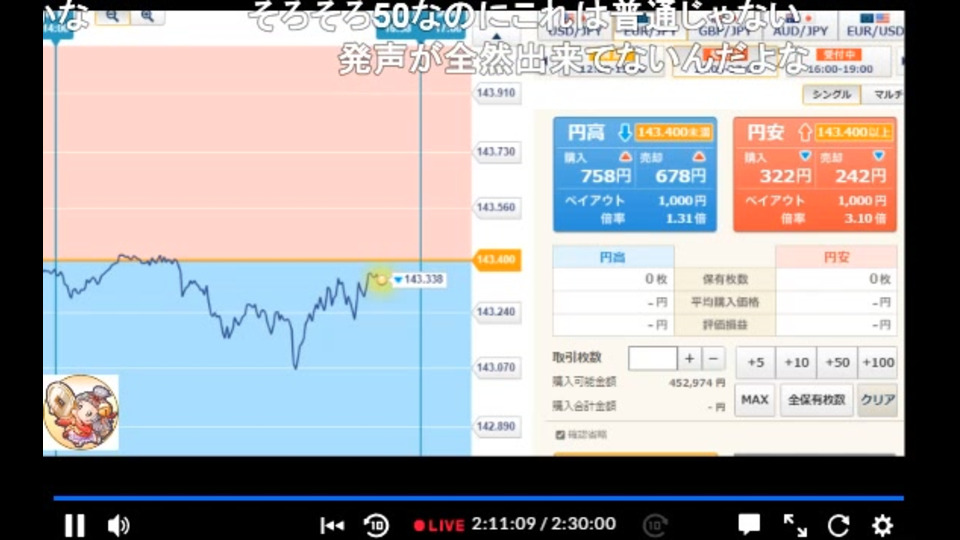Rewind 10 seconds
Viewport: 960px width, 540px height.
[x=376, y=525]
